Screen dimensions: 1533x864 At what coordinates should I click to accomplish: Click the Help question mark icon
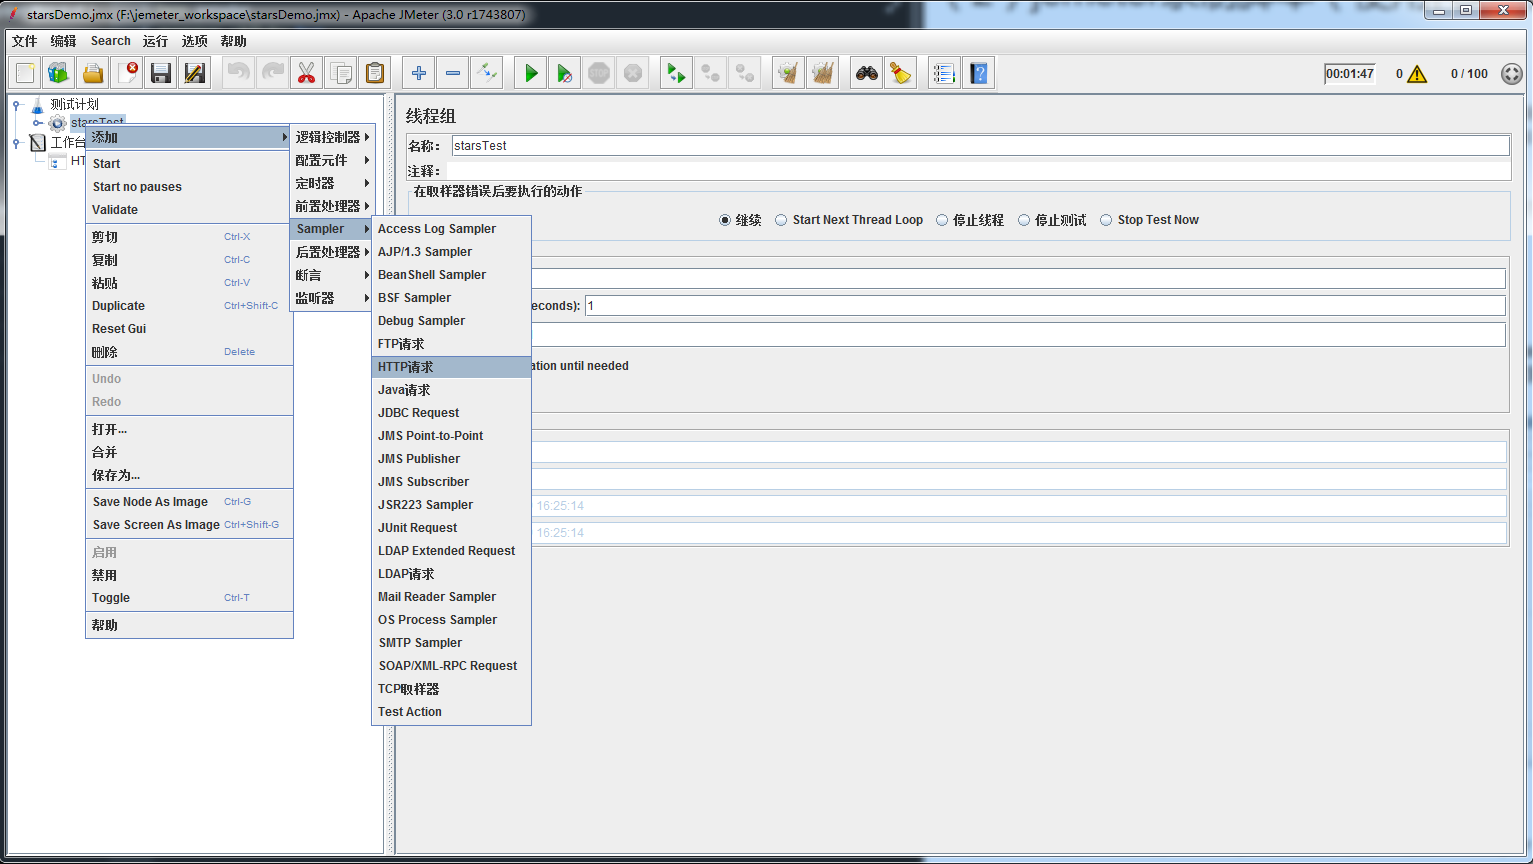click(x=979, y=73)
